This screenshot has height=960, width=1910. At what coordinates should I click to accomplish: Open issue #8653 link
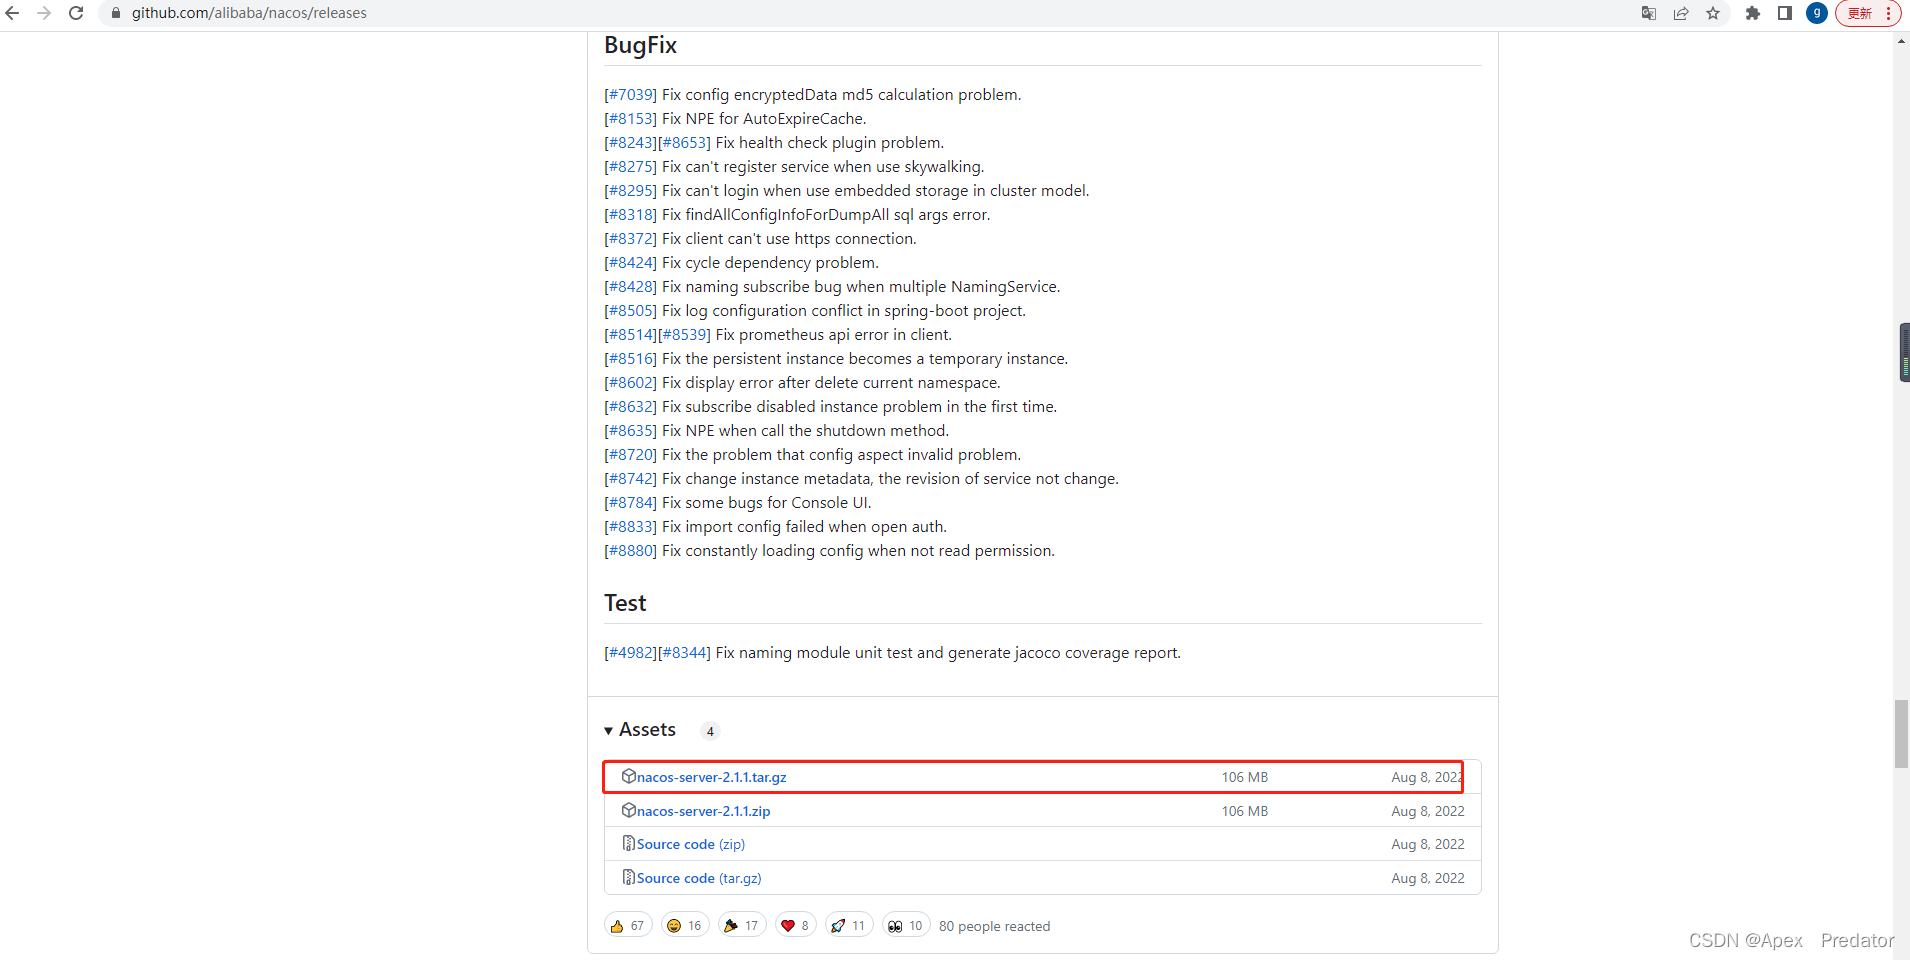coord(684,143)
